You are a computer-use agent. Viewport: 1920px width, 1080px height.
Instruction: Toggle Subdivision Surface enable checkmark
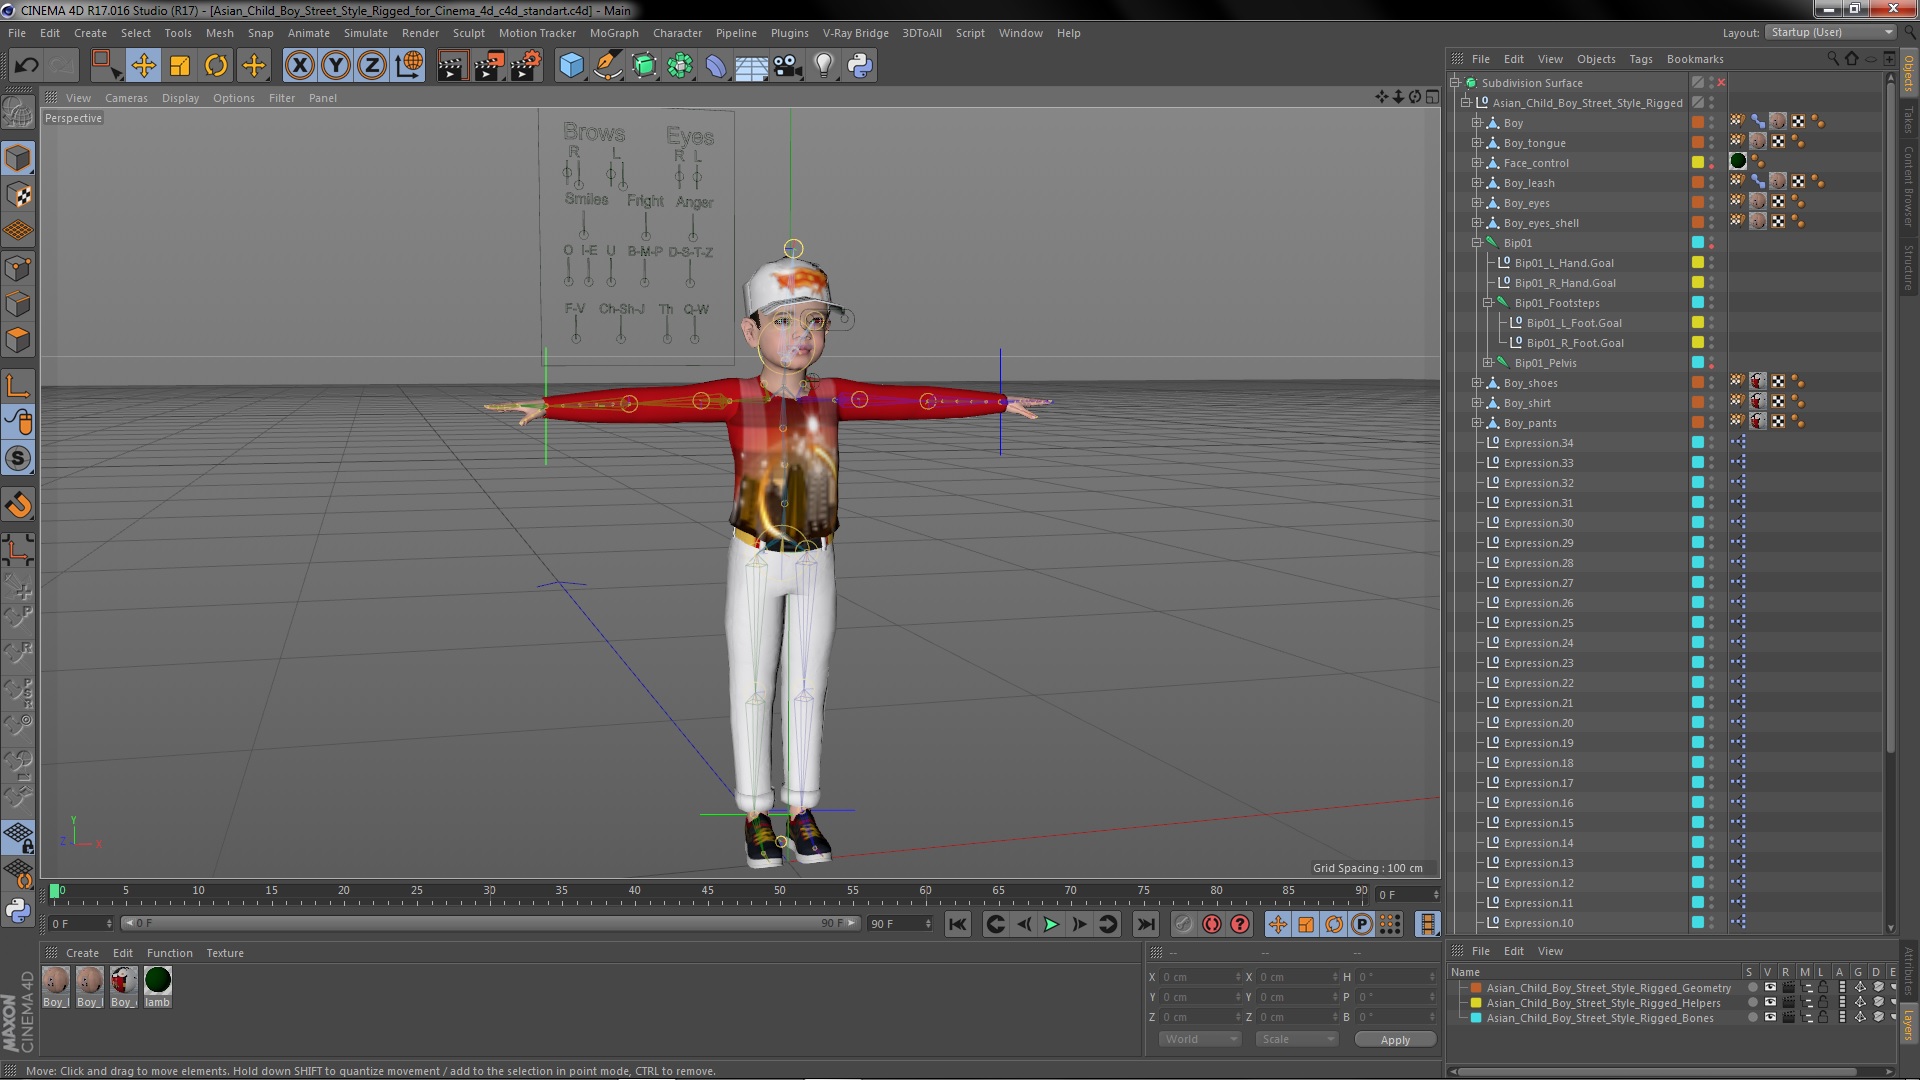tap(1721, 82)
